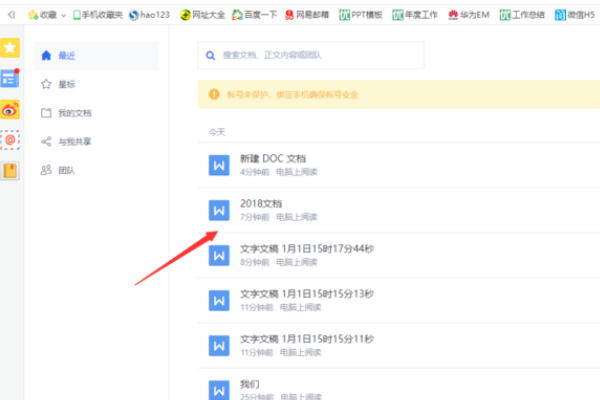Click the W icon of 我们 document
This screenshot has height=400, width=600.
pyautogui.click(x=219, y=390)
